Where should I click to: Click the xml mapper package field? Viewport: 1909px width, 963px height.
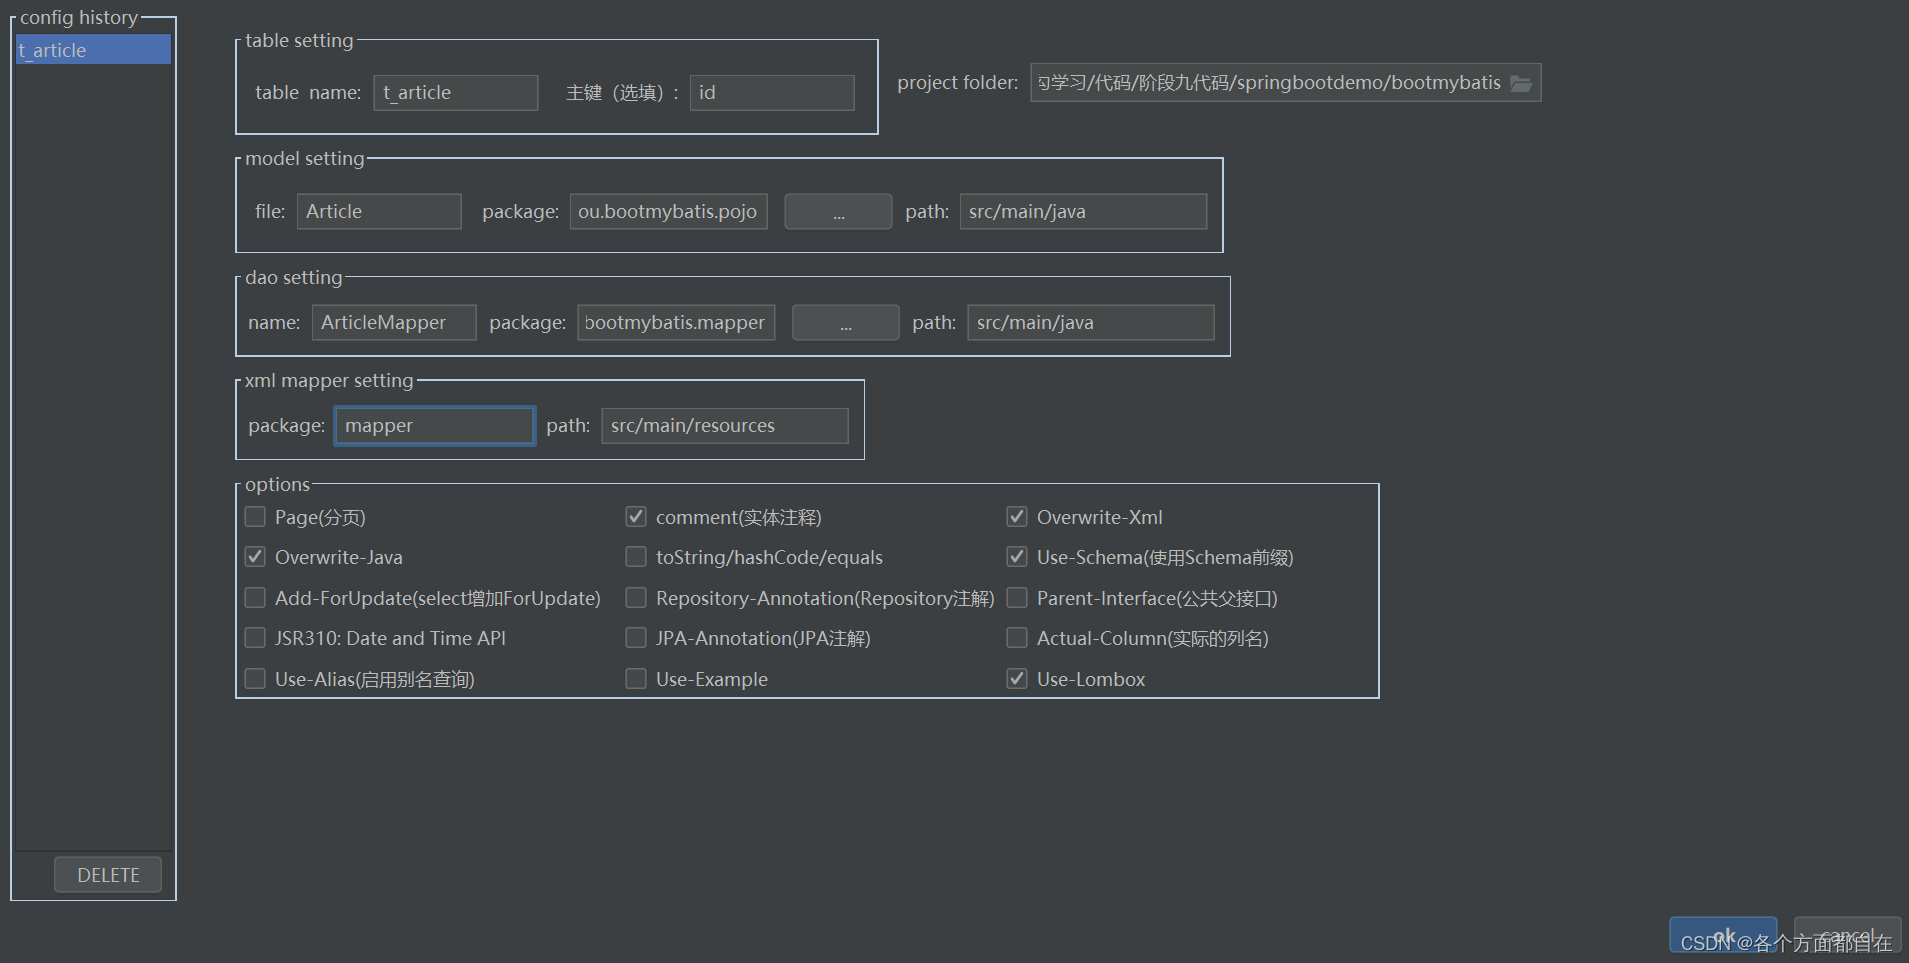[434, 425]
